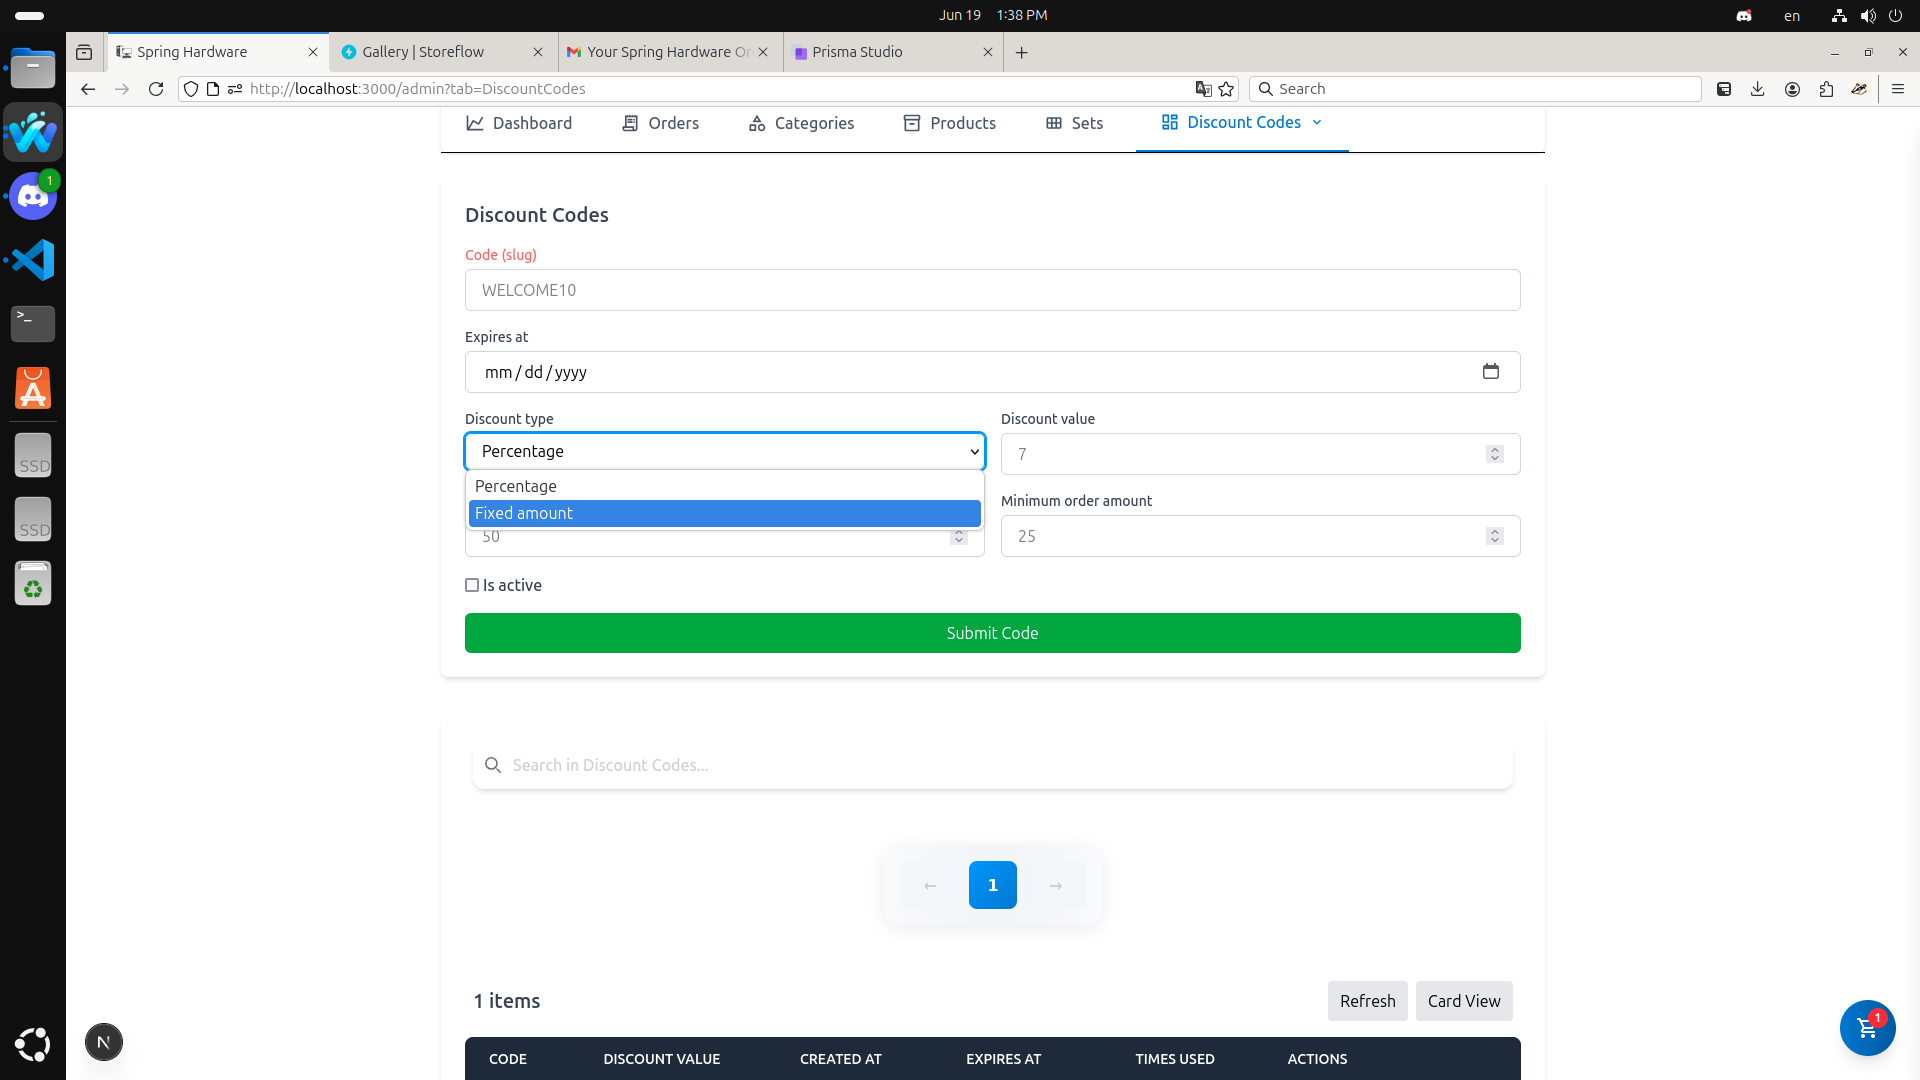
Task: Open Visual Studio Code from dock
Action: coord(33,260)
